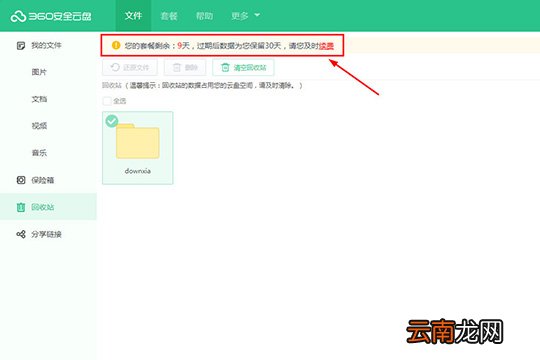Select the downxia folder thumbnail
The image size is (540, 360).
(x=138, y=141)
